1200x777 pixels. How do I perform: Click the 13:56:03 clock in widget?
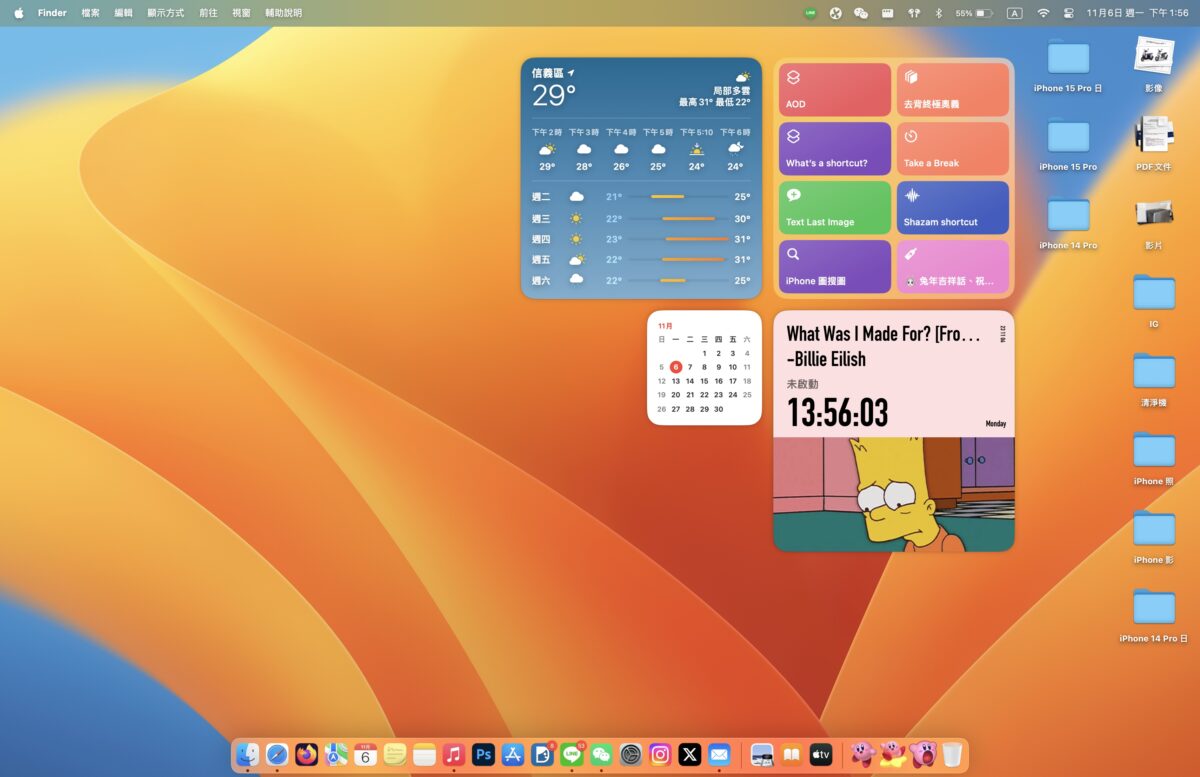pos(838,412)
